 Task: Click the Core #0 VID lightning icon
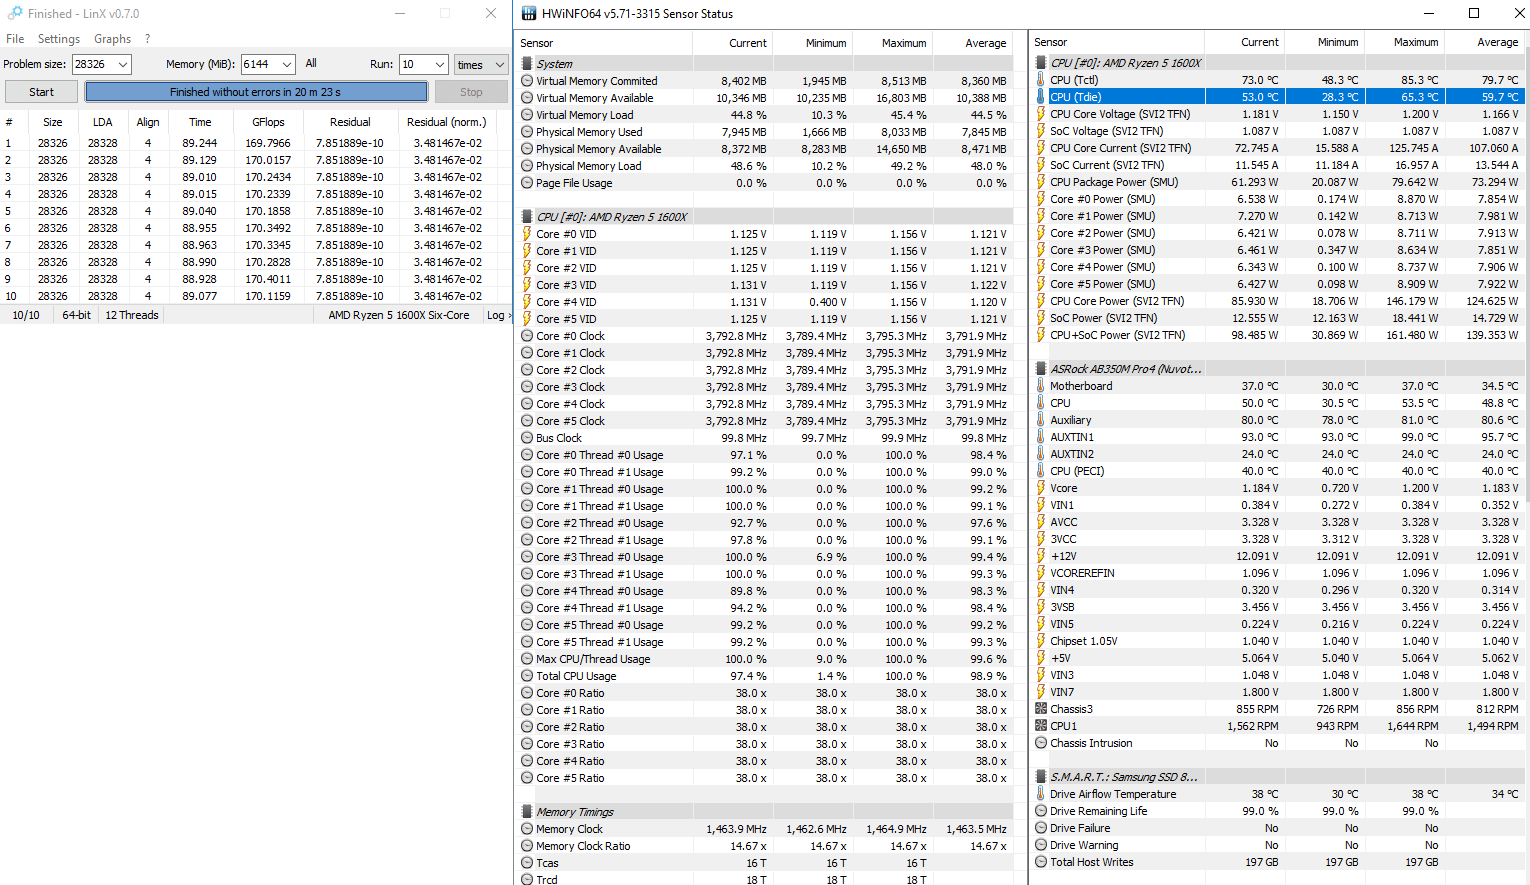click(x=527, y=234)
